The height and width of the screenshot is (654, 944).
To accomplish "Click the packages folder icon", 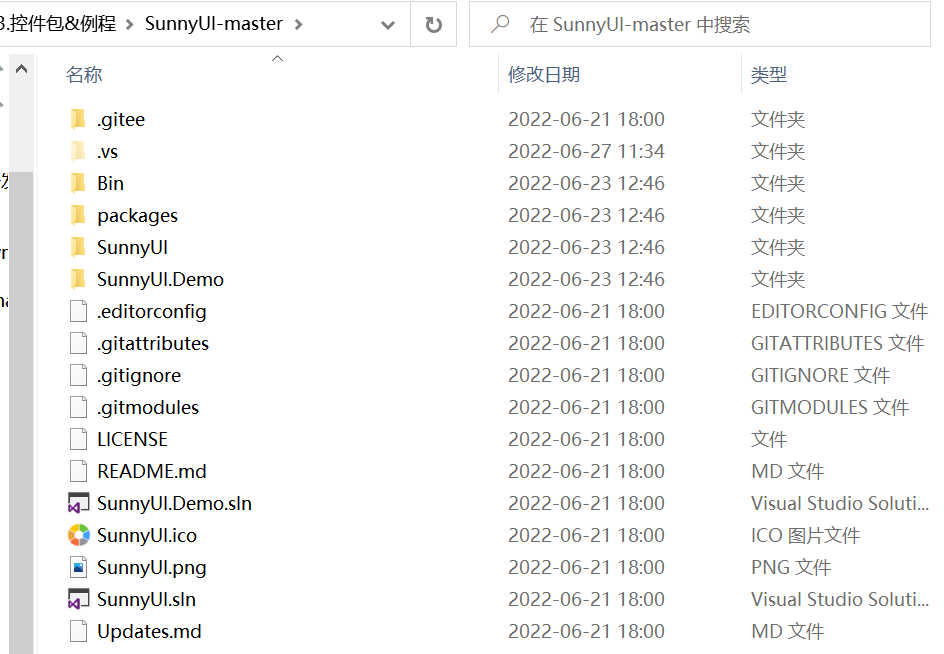I will [78, 215].
